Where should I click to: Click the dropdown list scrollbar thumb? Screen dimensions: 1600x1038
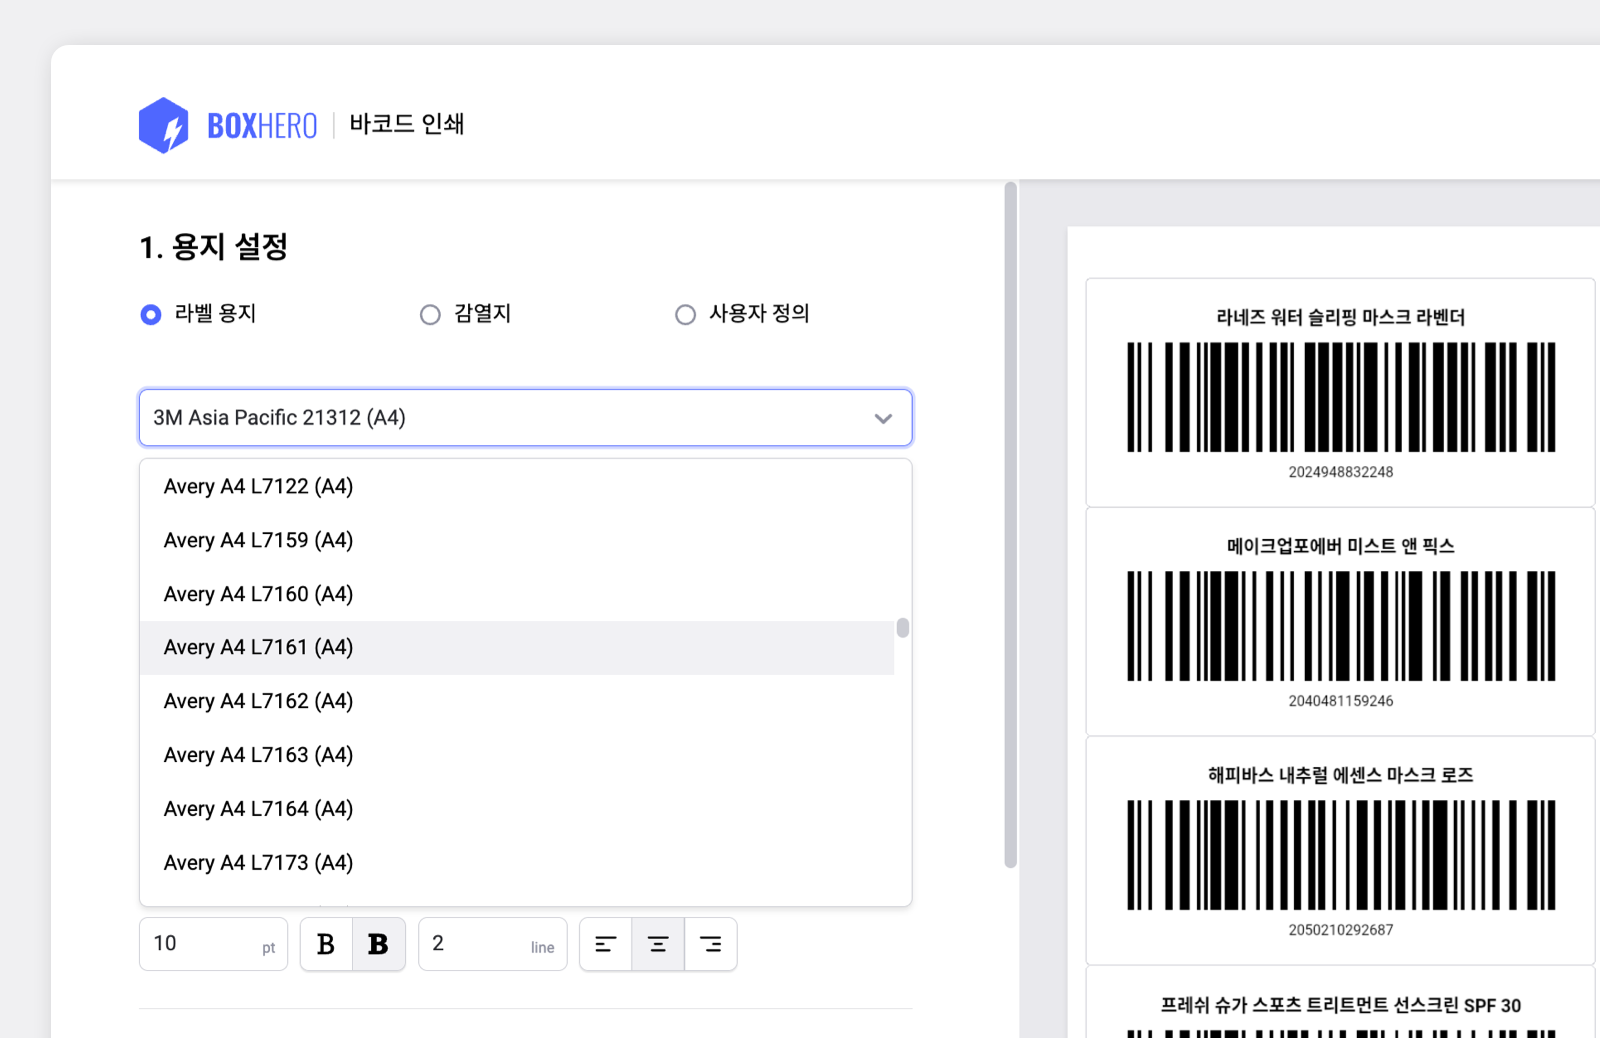click(x=903, y=627)
